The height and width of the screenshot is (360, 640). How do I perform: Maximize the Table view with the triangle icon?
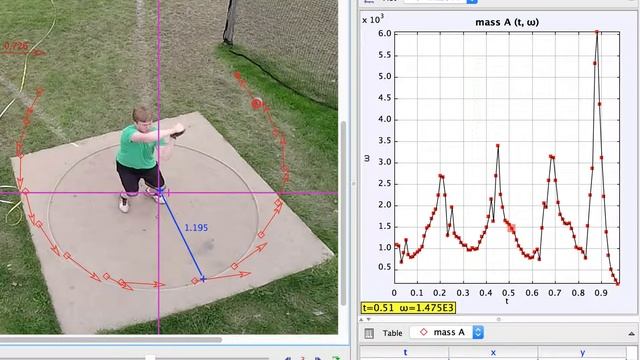(631, 333)
